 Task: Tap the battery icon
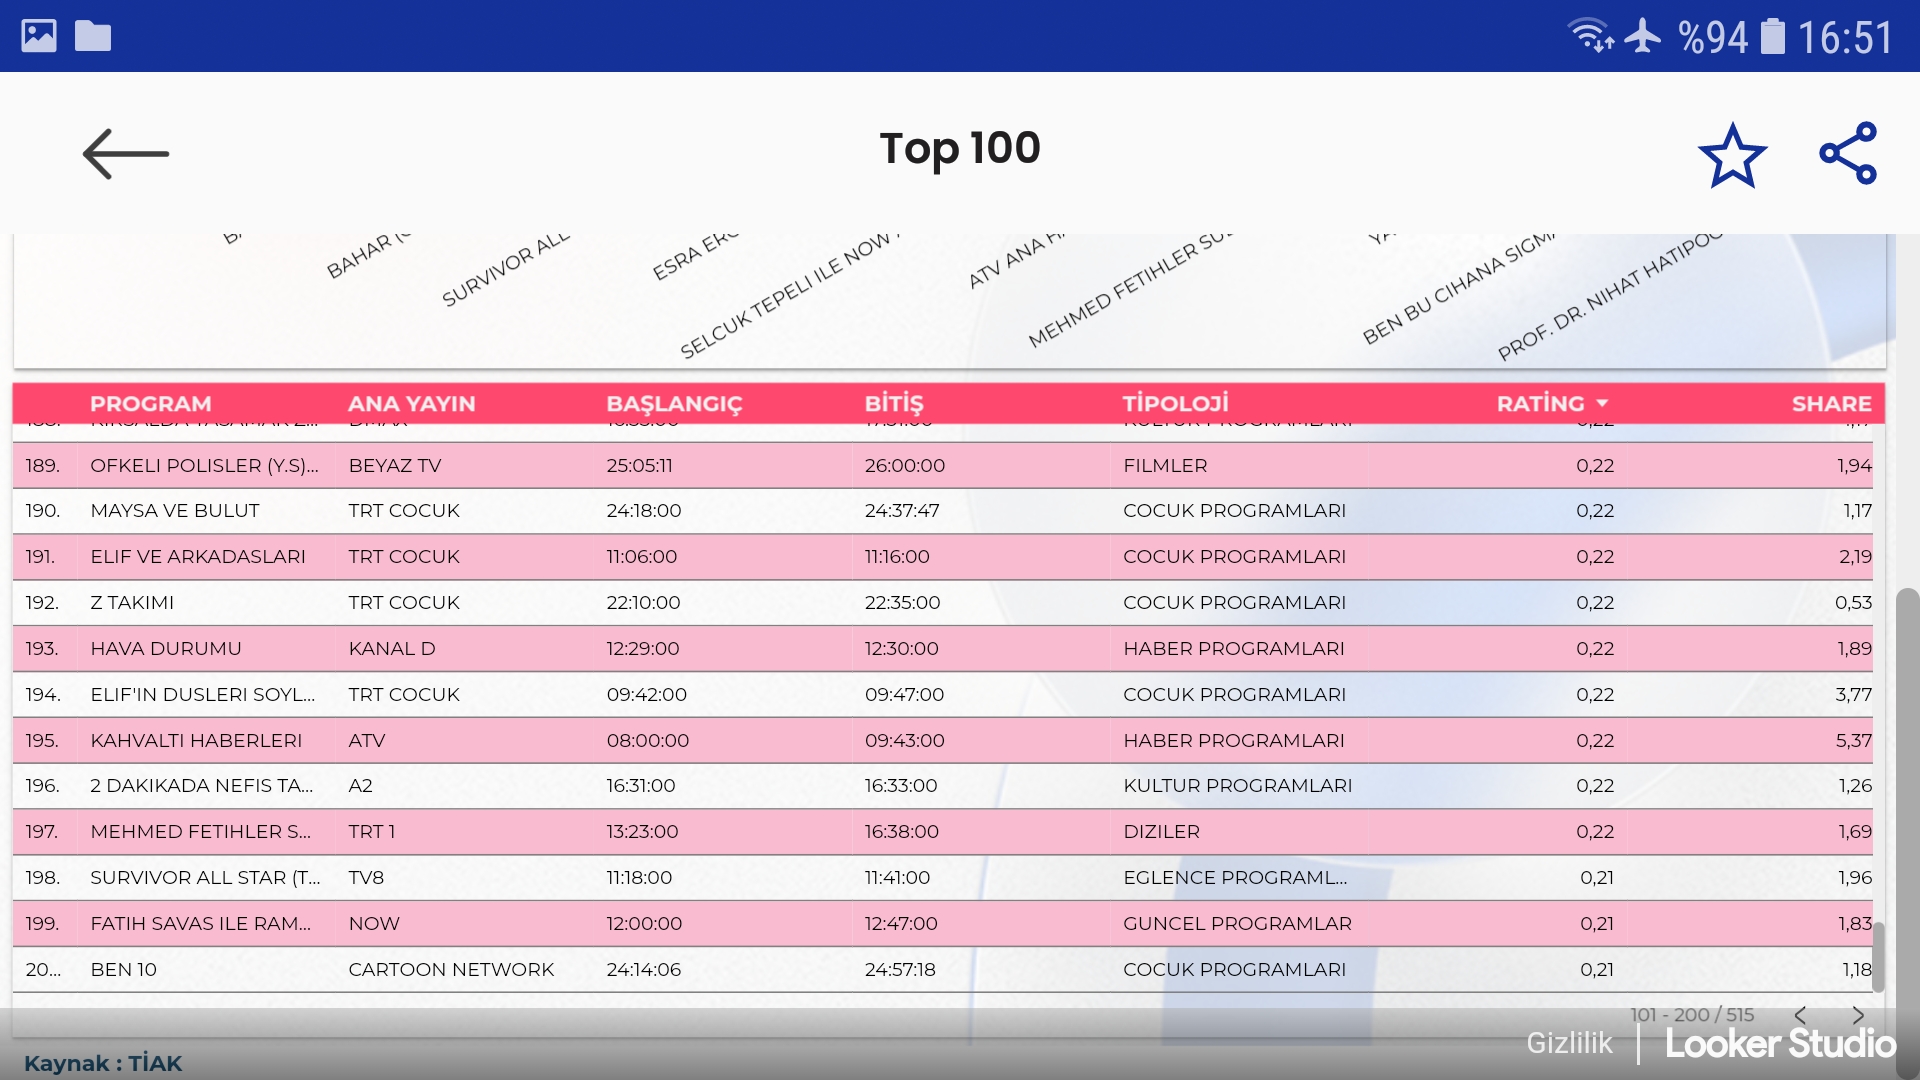tap(1772, 36)
